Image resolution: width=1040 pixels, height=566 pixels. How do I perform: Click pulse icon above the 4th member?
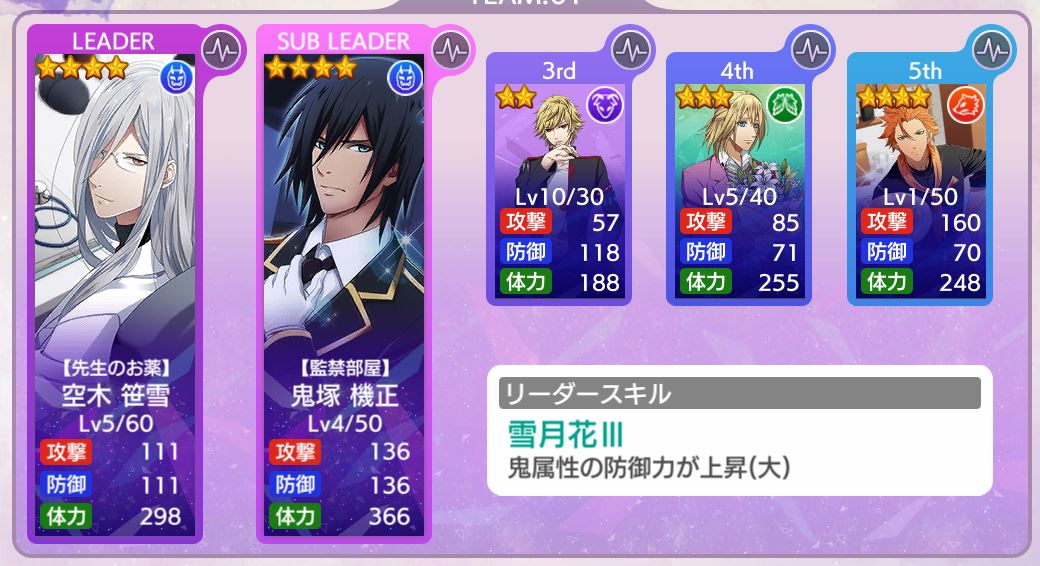click(x=811, y=50)
